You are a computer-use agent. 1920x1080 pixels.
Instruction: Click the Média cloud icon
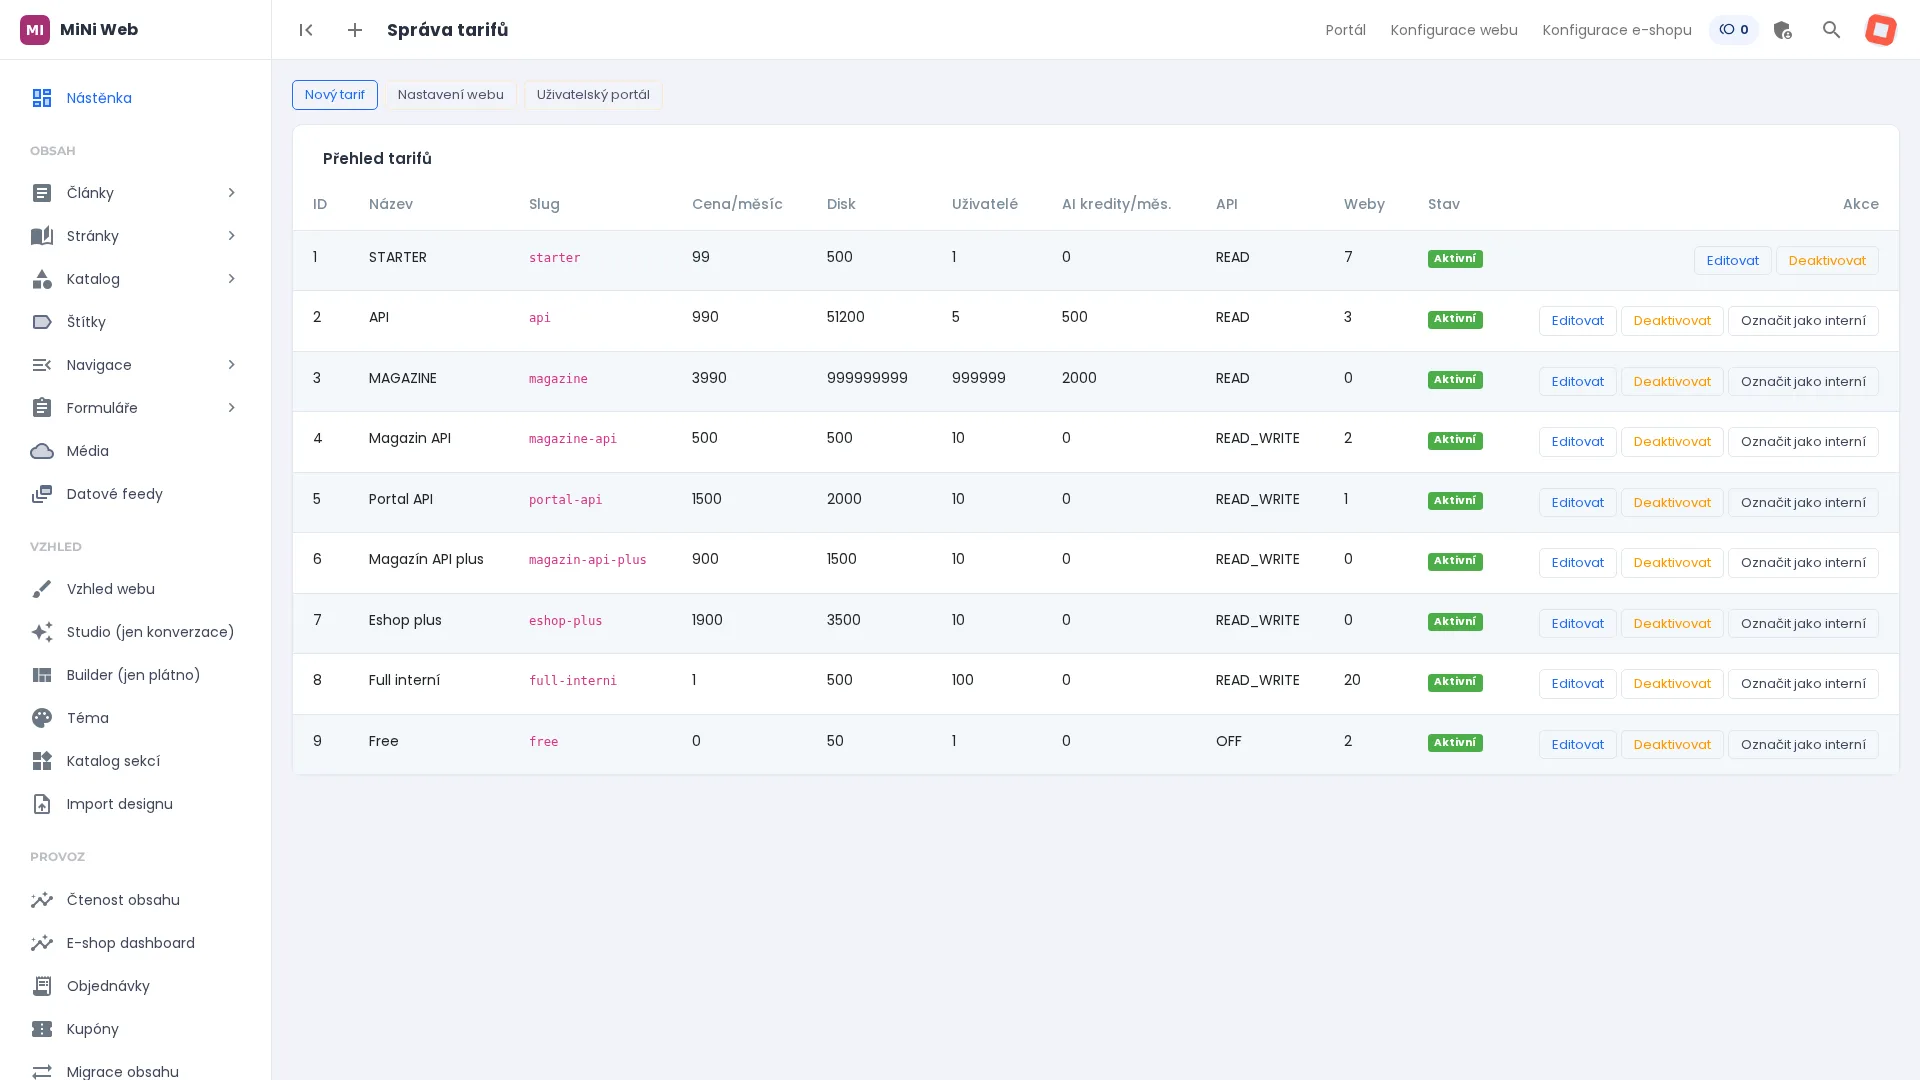(41, 451)
